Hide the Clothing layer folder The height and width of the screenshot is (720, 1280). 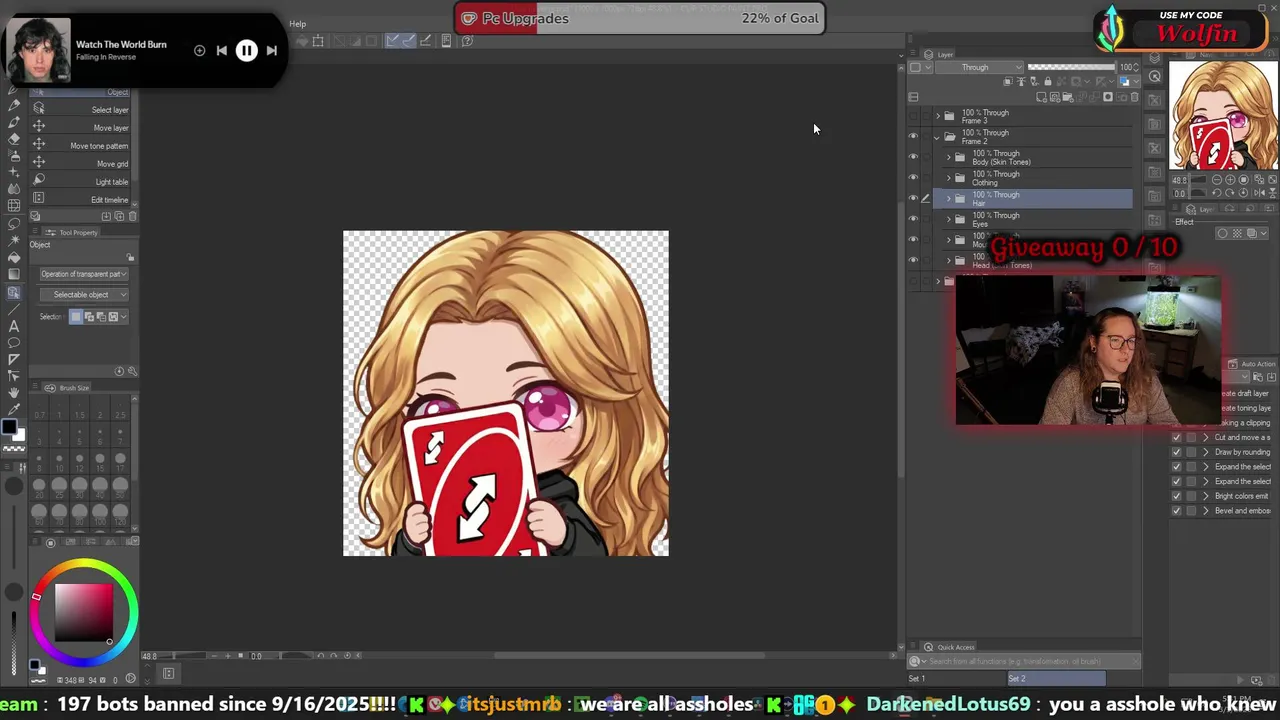pos(913,178)
